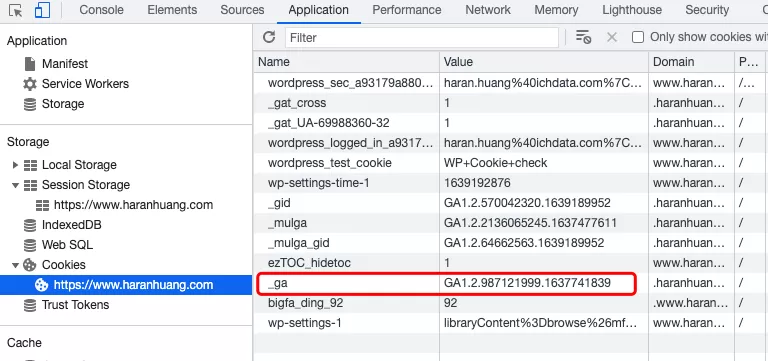
Task: Select IndexedDB in sidebar
Action: (72, 225)
